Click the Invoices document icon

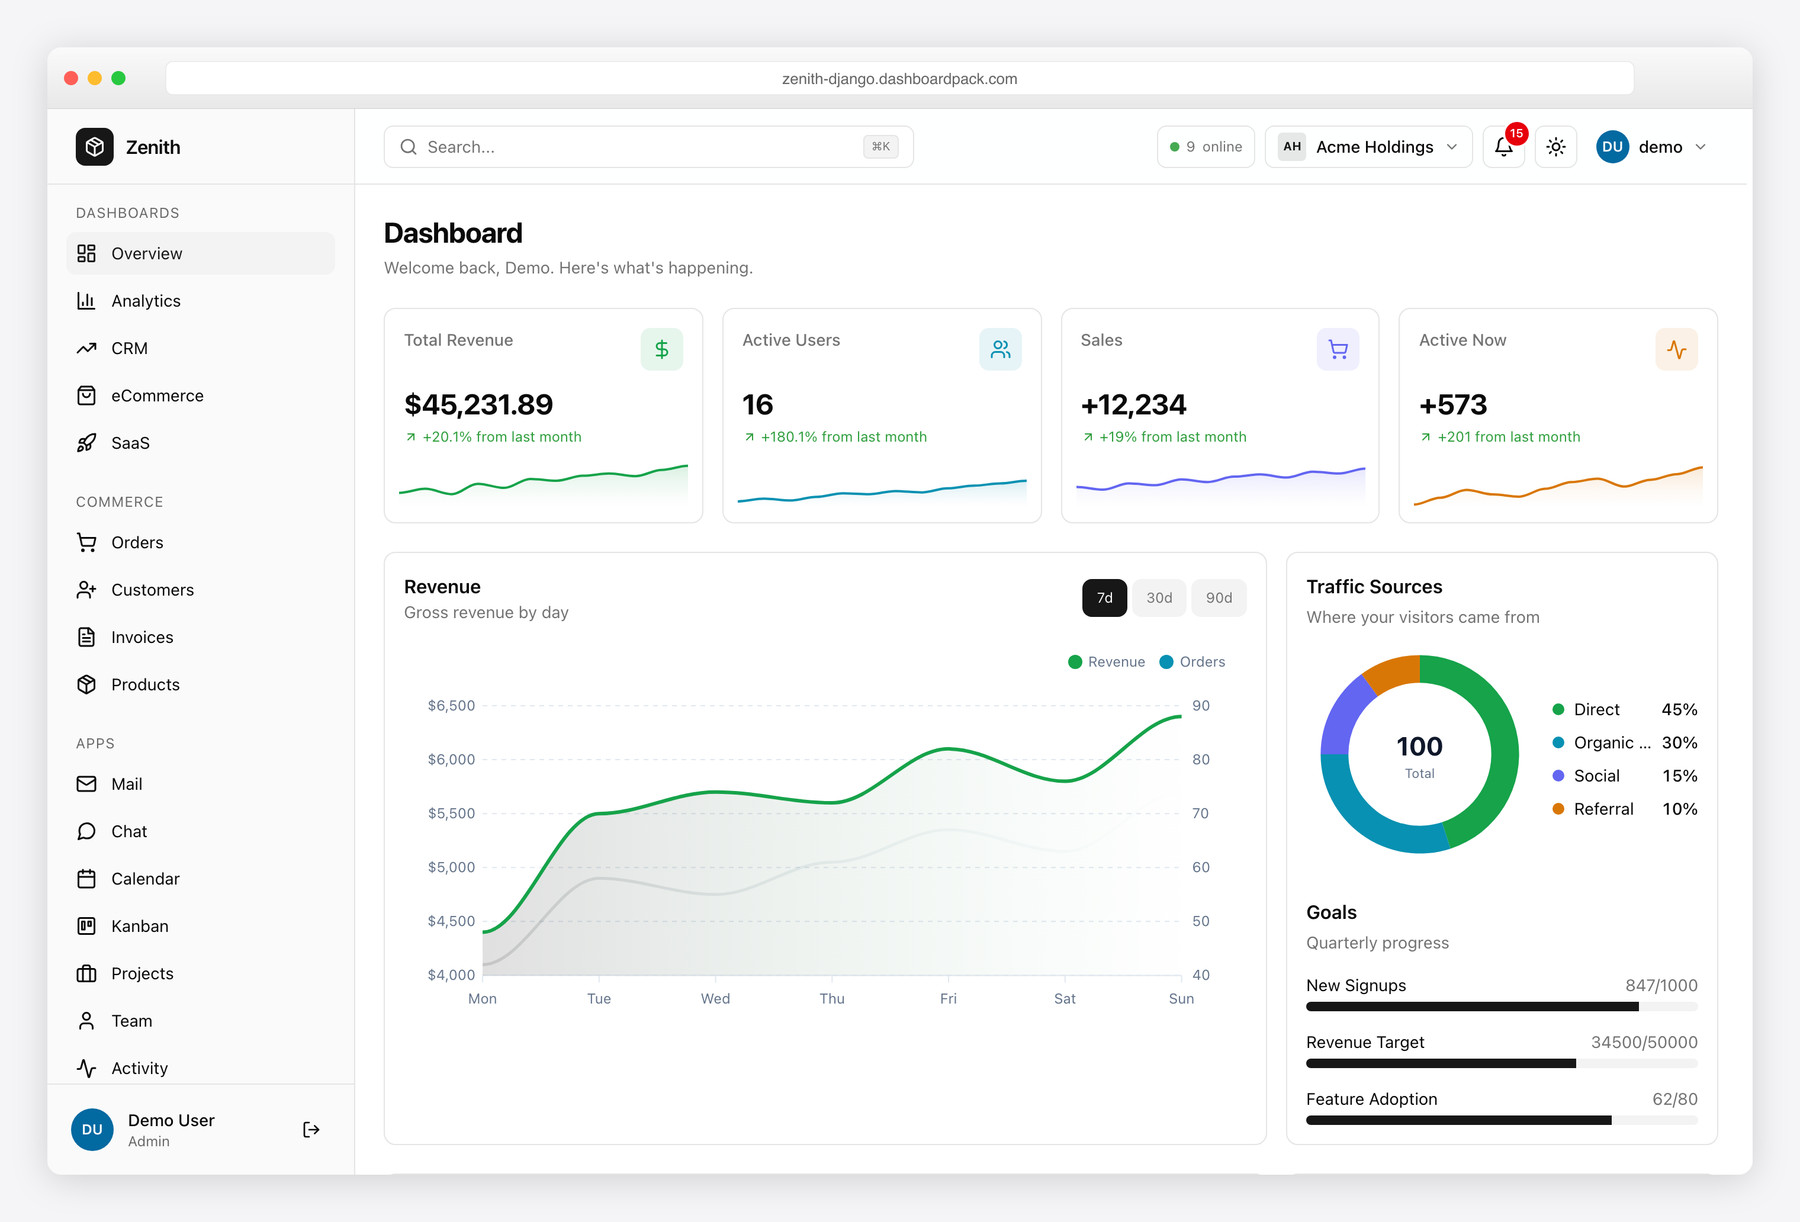87,637
